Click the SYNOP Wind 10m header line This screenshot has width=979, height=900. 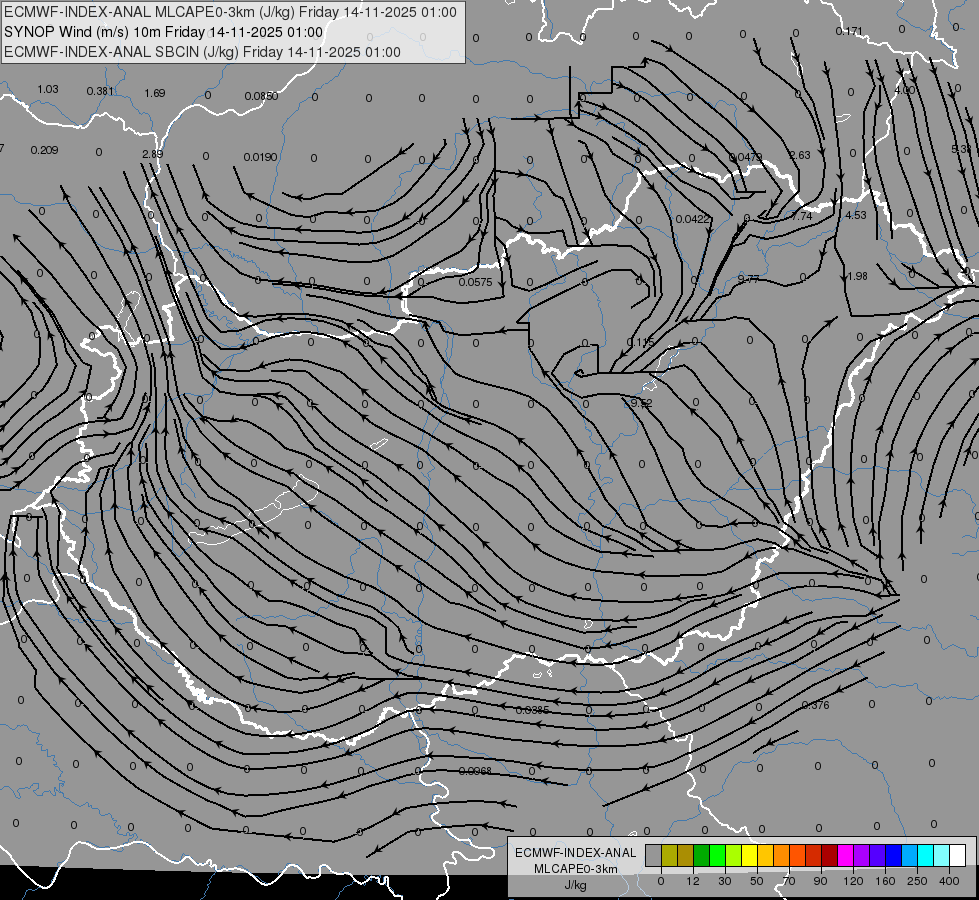[x=164, y=32]
